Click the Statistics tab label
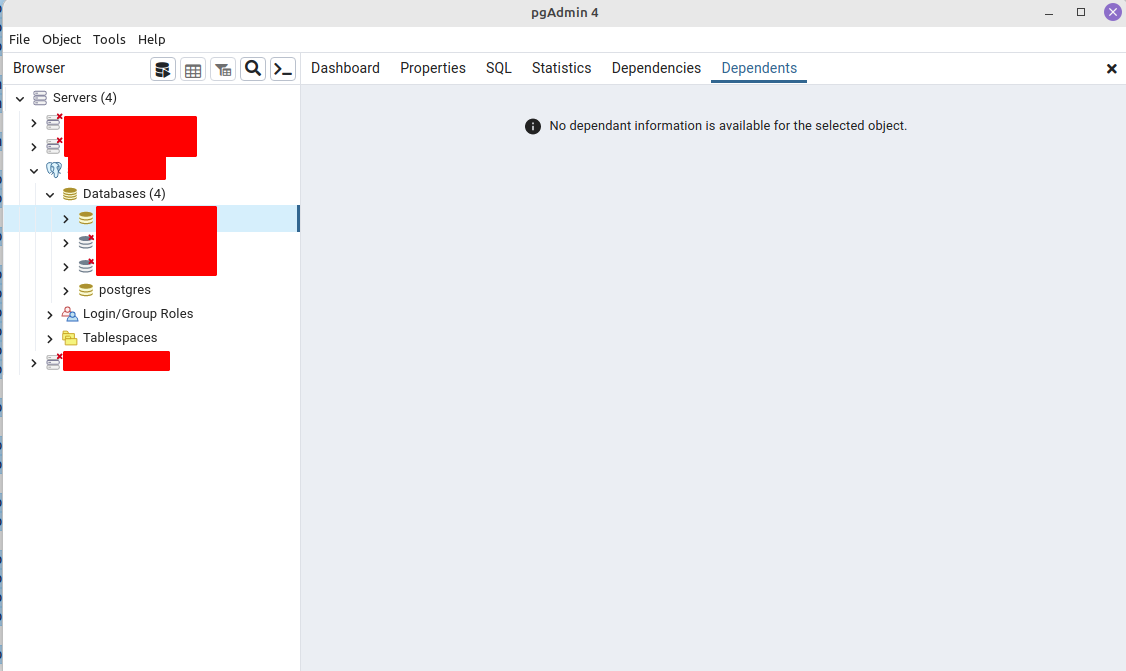 [561, 67]
